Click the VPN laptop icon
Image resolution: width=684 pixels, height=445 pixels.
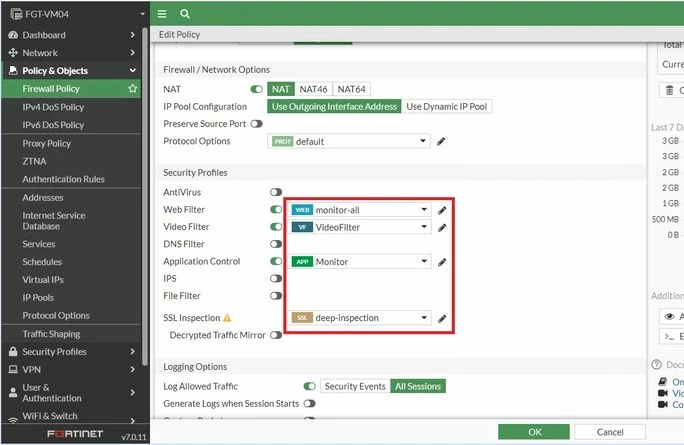coord(13,370)
